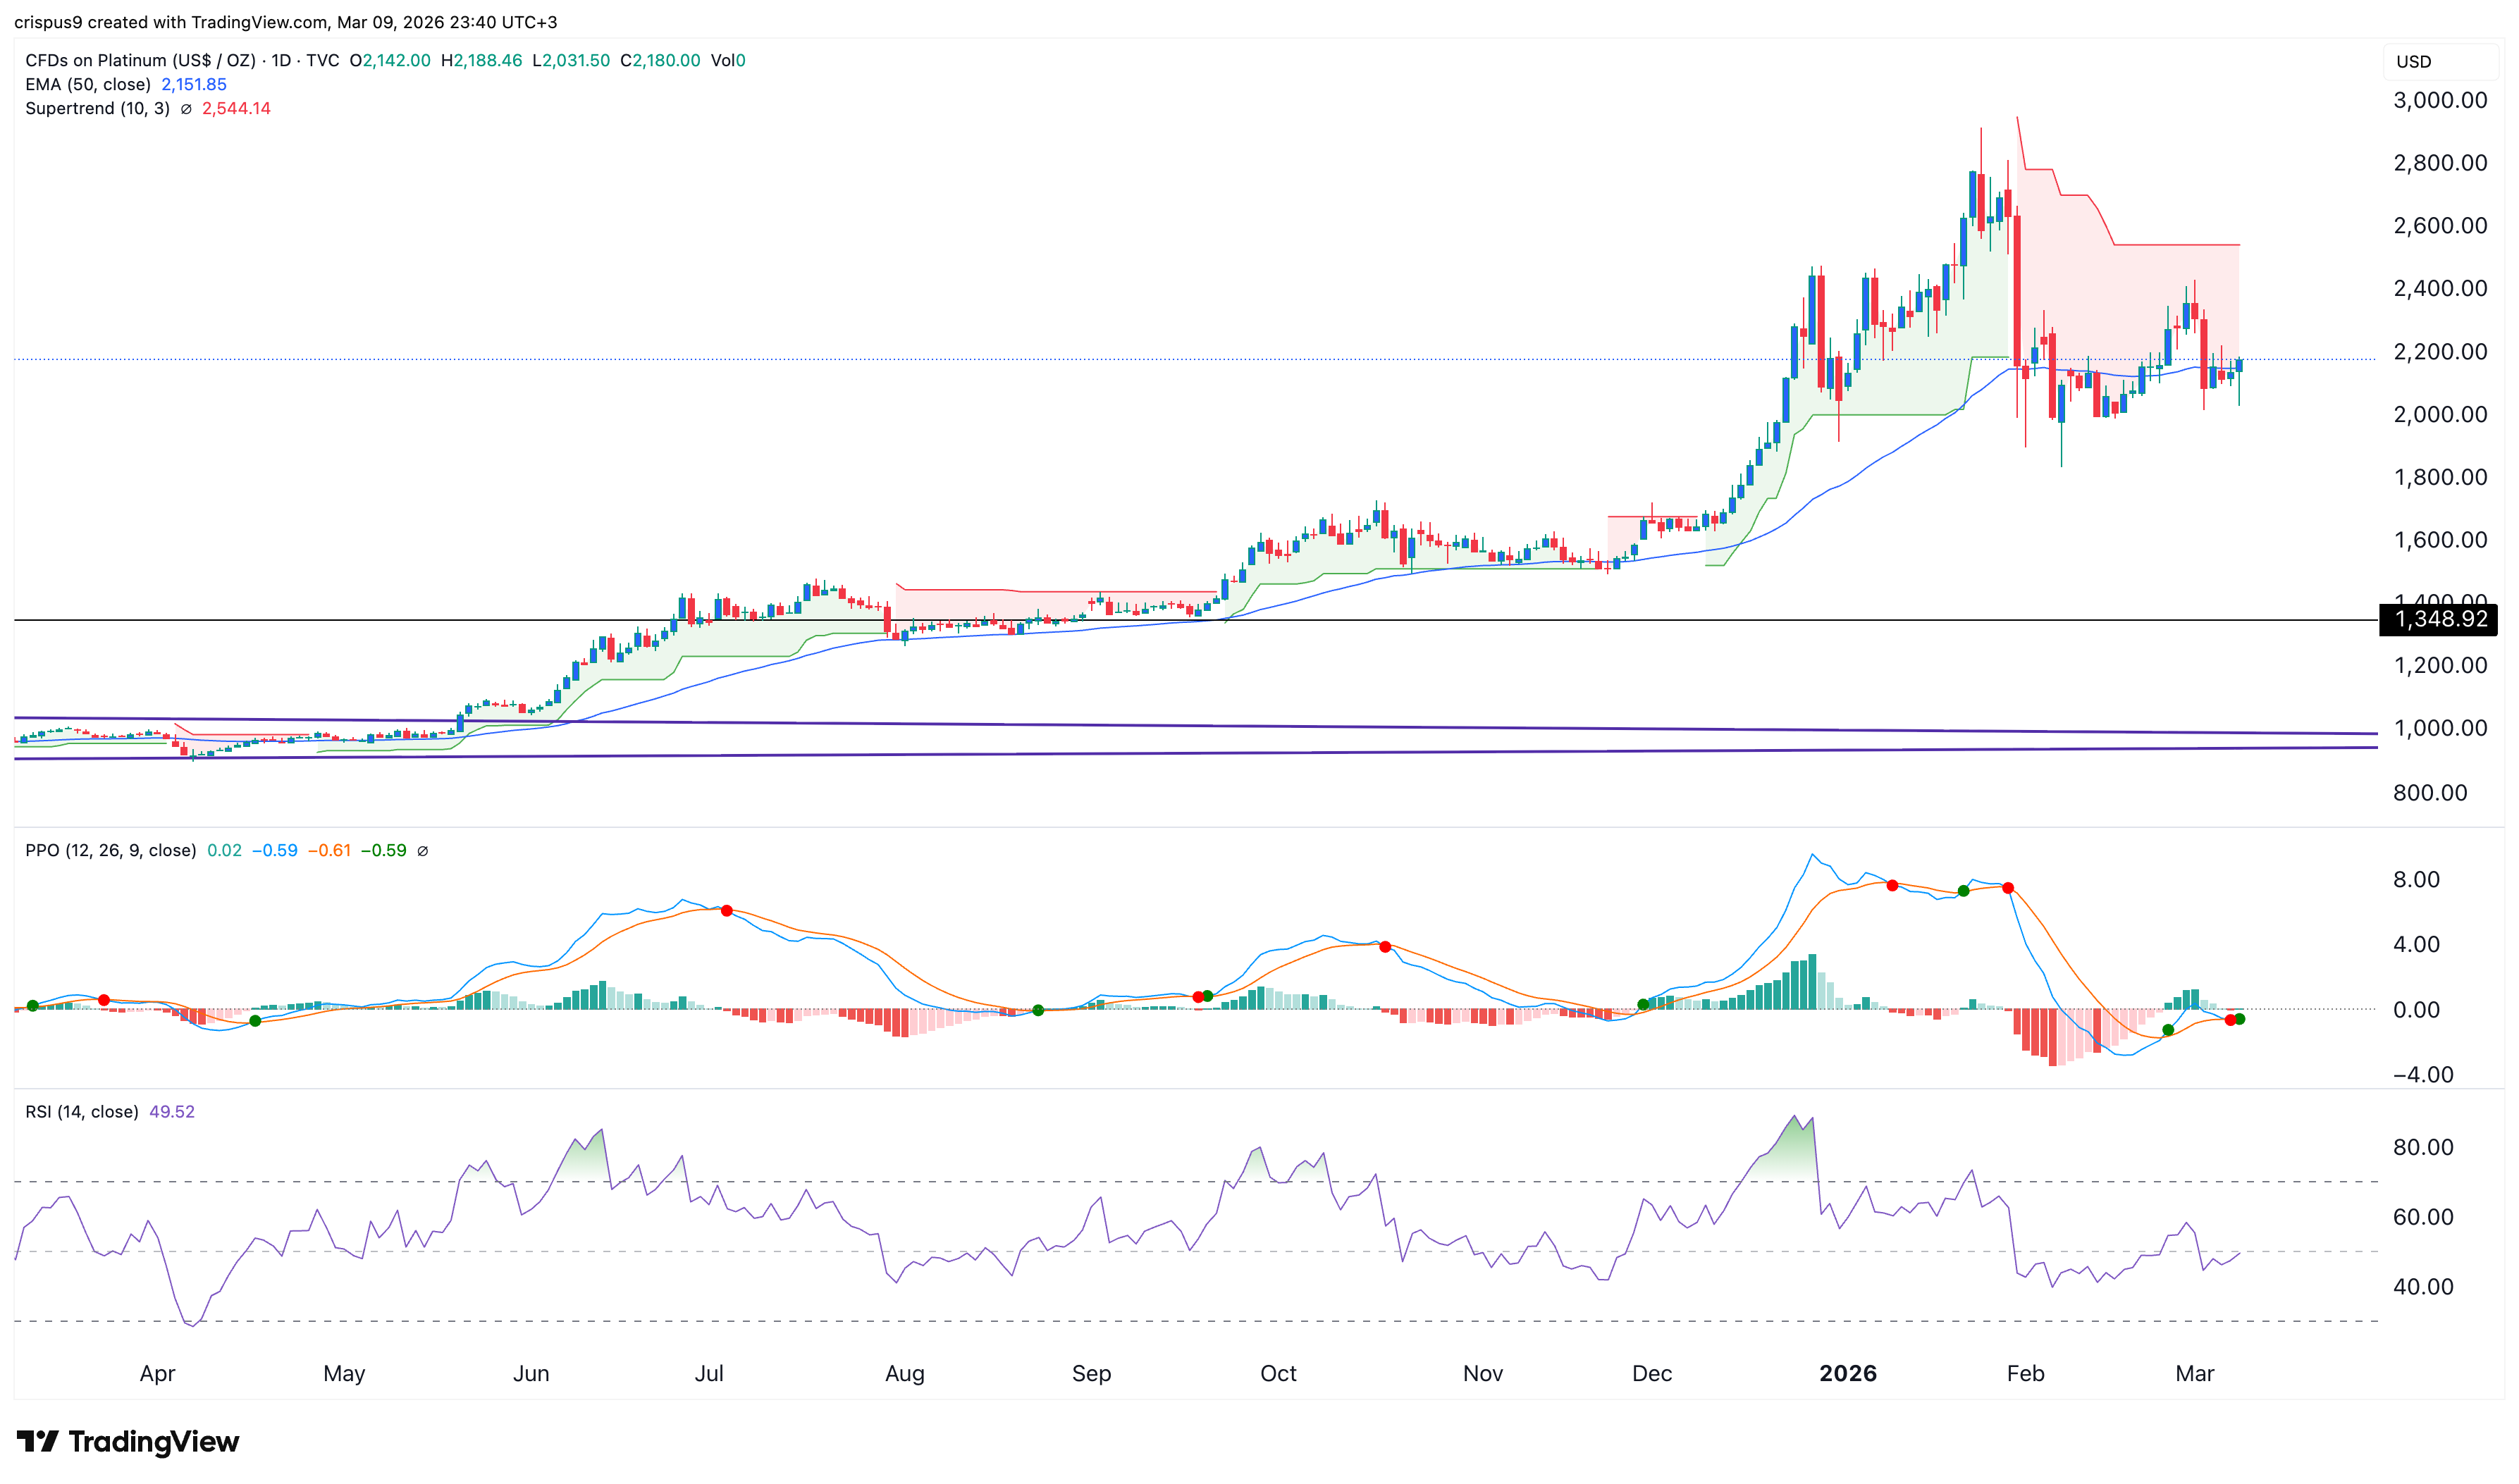Click the red PPO crossover dot in July

pyautogui.click(x=727, y=911)
